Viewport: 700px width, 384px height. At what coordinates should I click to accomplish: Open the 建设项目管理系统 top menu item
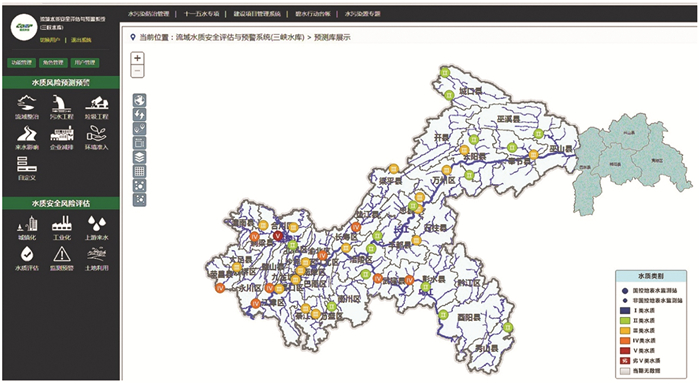257,14
